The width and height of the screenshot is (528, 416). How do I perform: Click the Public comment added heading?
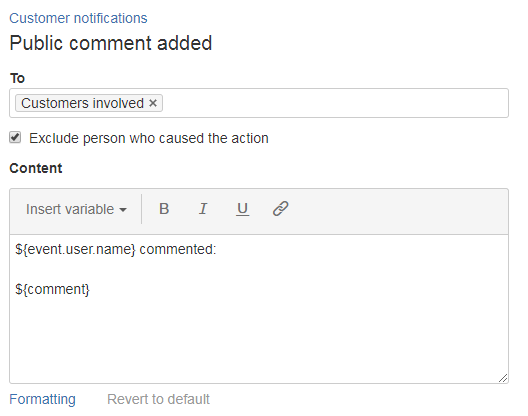pos(111,43)
